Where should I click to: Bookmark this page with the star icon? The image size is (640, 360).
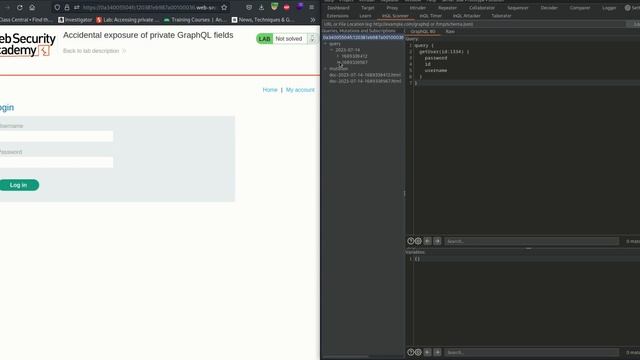[224, 7]
